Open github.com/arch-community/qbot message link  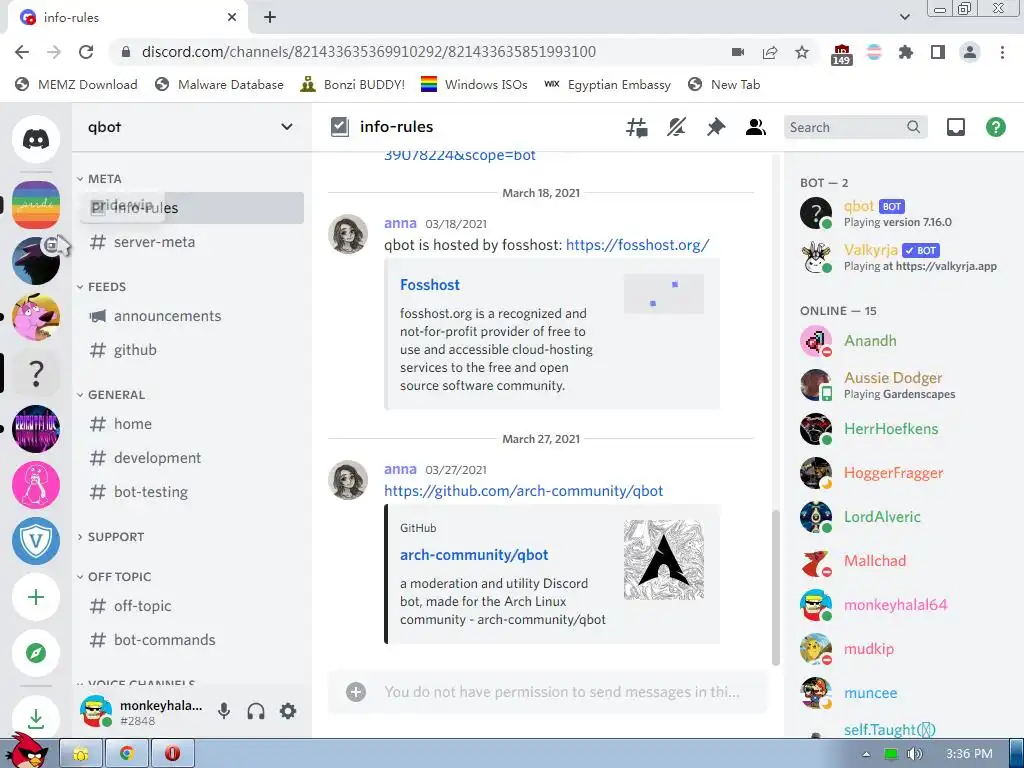523,491
